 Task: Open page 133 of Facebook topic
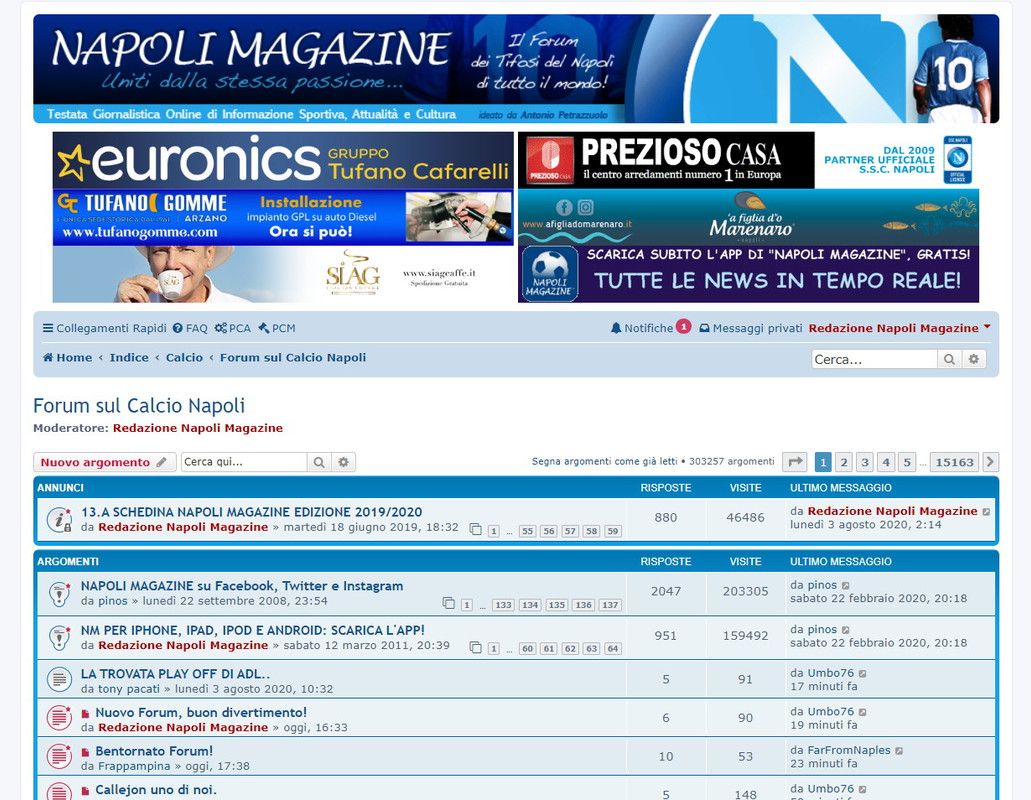tap(503, 605)
